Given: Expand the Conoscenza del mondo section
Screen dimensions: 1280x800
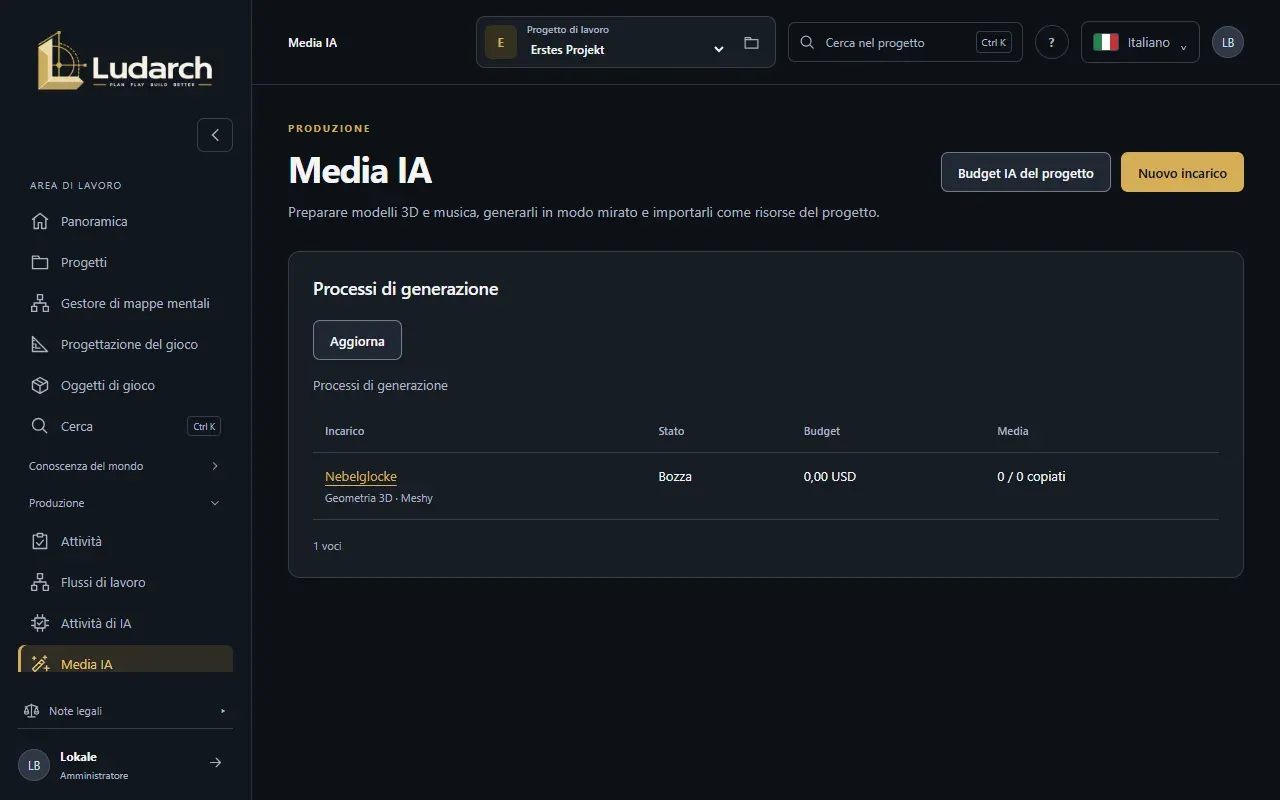Looking at the screenshot, I should 125,466.
